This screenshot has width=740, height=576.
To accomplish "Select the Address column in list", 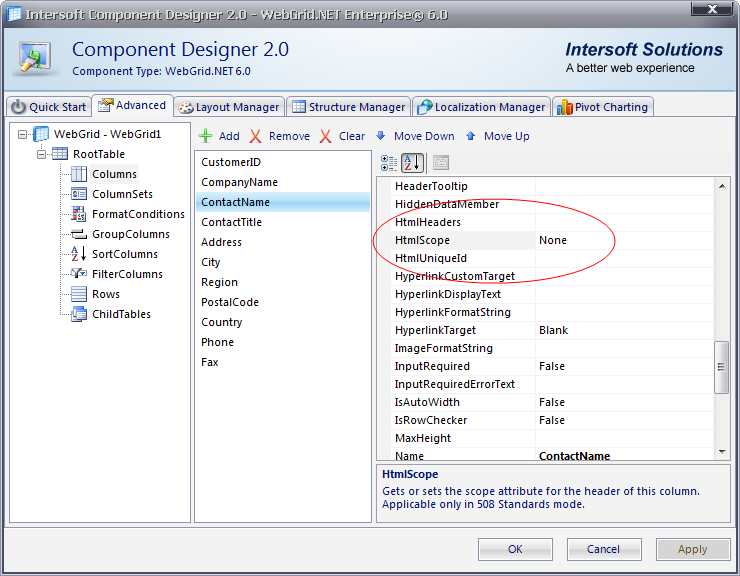I will click(283, 242).
